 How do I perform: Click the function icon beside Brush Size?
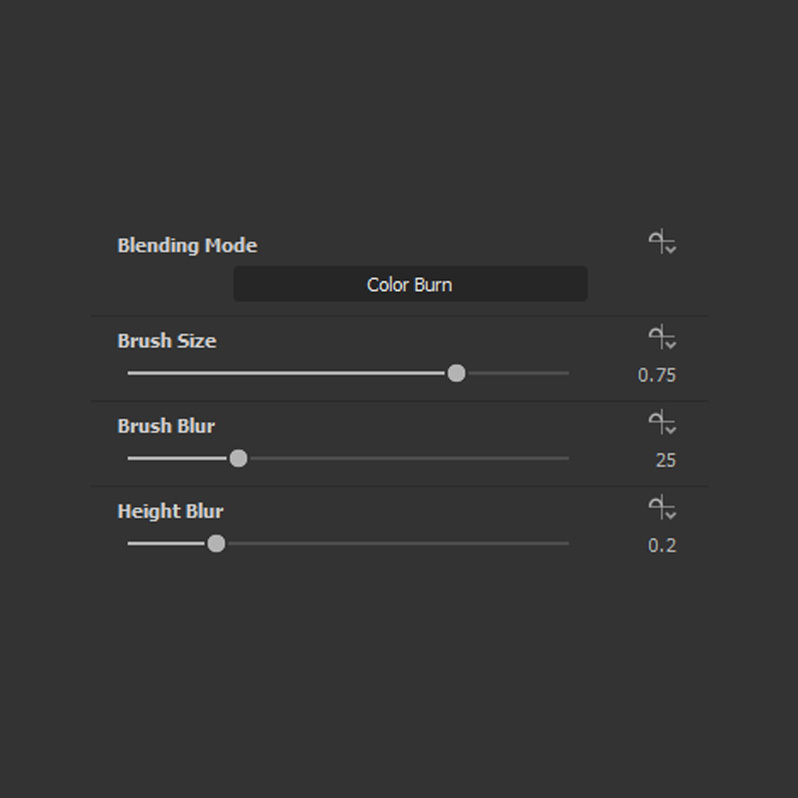[662, 337]
